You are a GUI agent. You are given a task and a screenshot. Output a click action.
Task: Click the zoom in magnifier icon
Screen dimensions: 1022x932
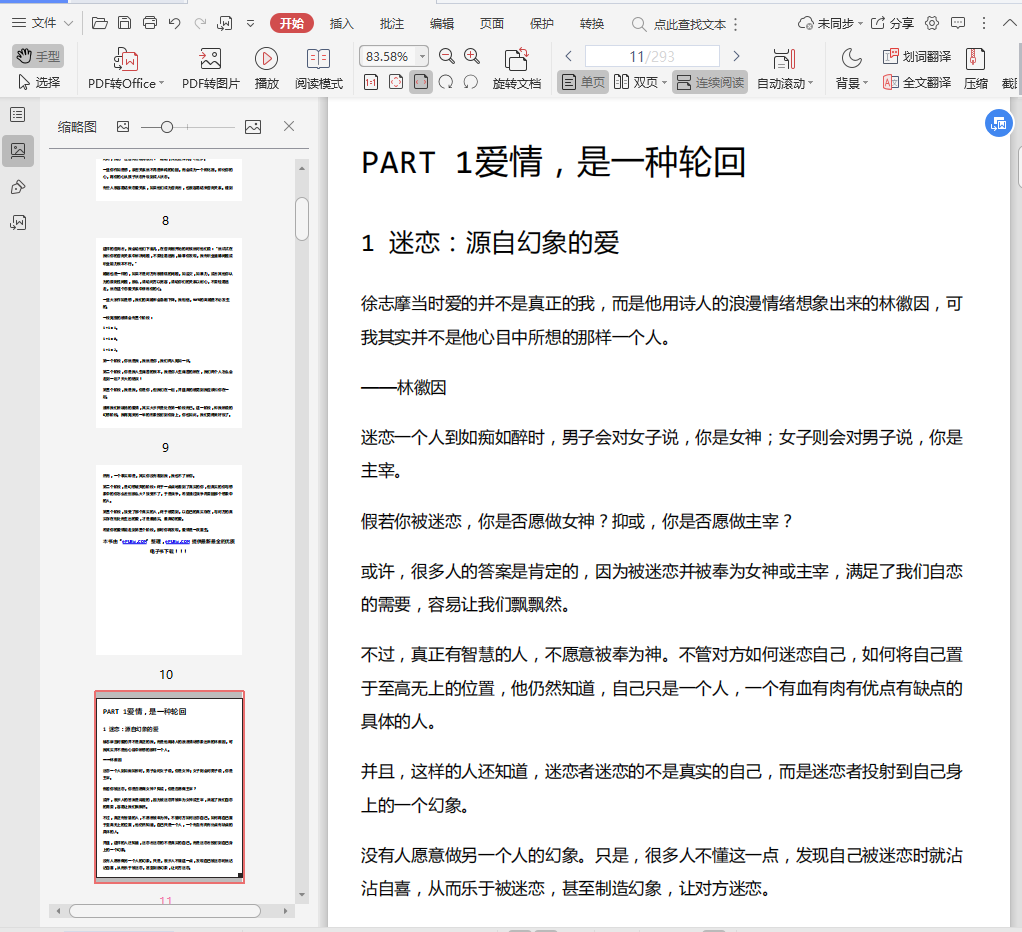pos(472,56)
